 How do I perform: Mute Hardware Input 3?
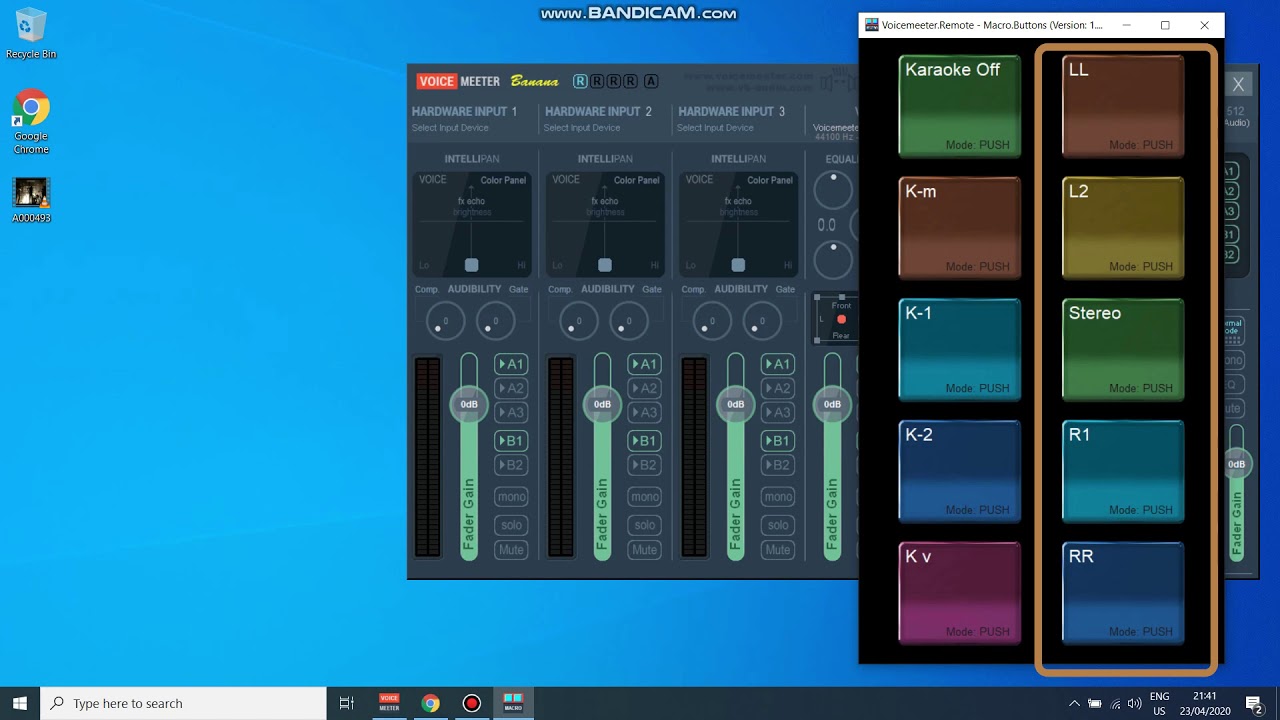click(777, 550)
